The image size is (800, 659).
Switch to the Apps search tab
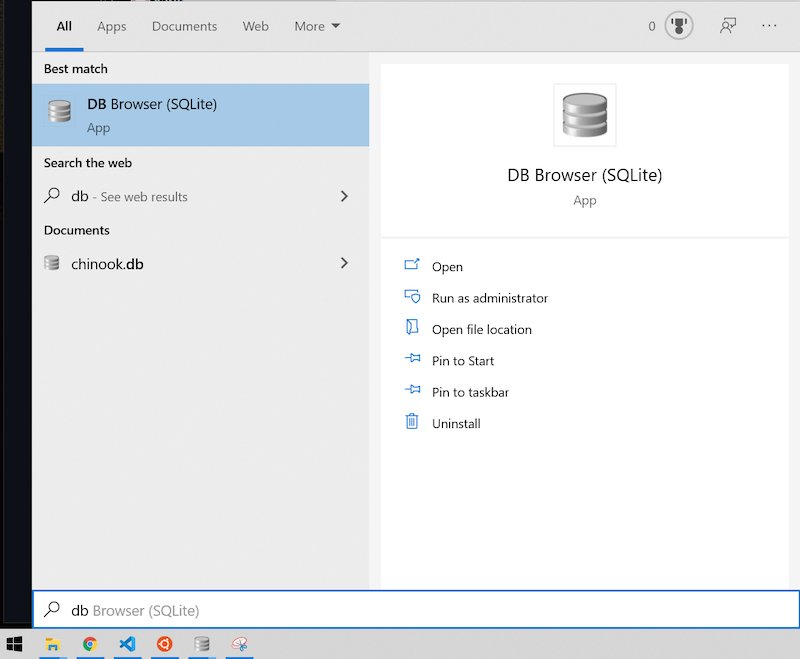coord(111,26)
